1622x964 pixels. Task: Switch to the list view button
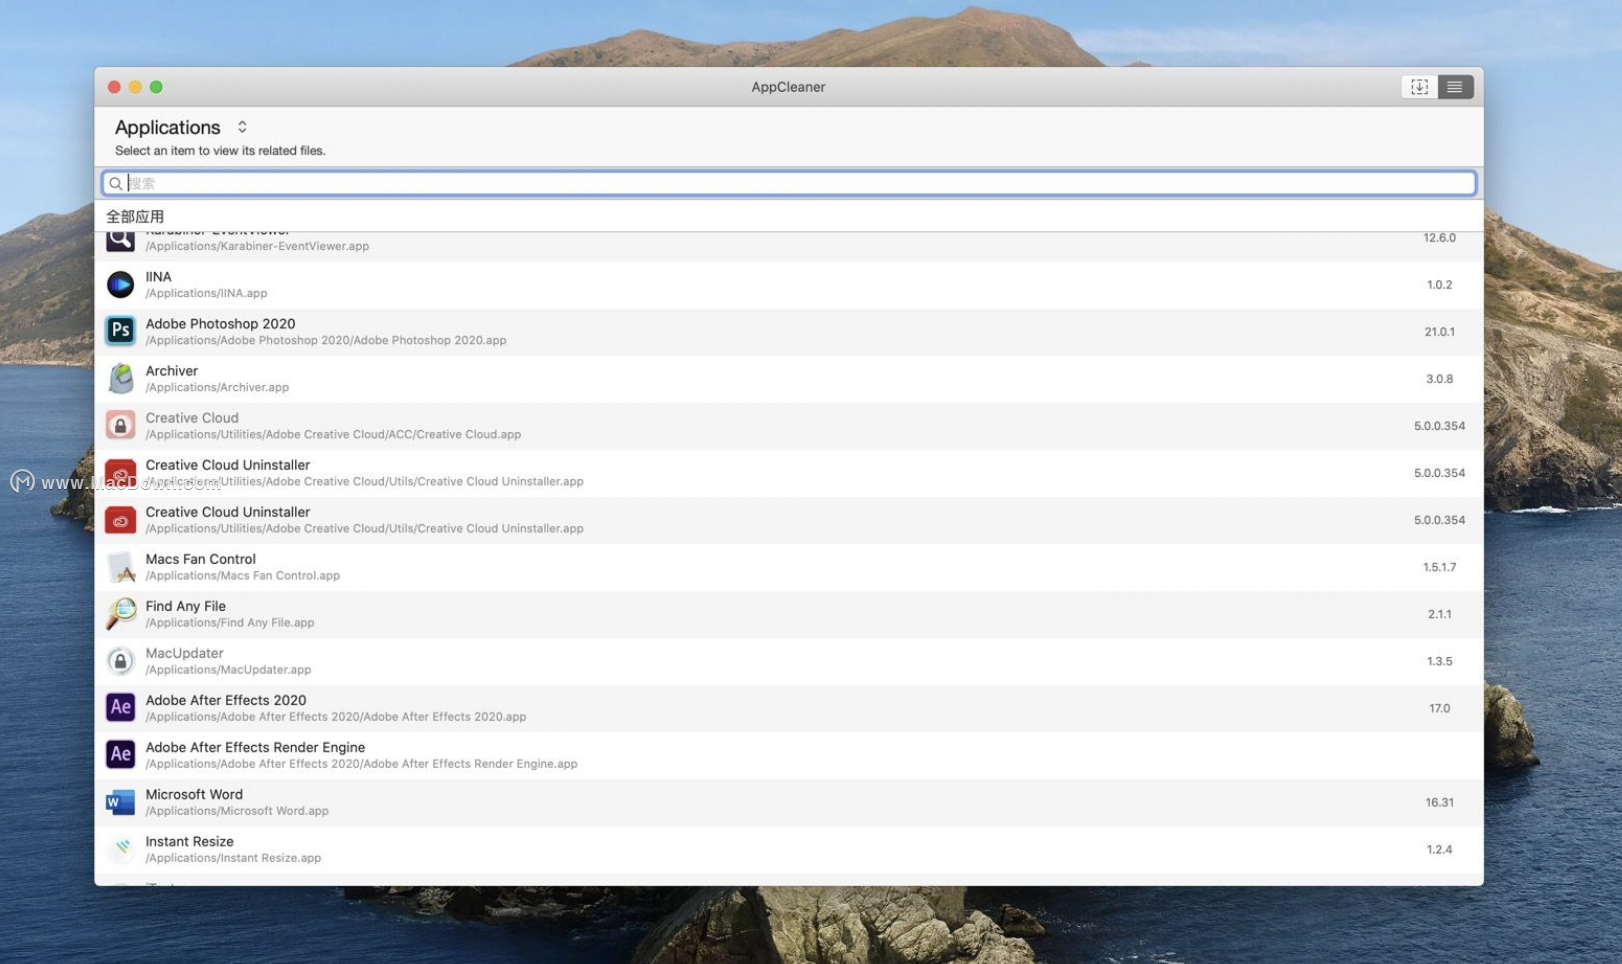click(x=1455, y=87)
